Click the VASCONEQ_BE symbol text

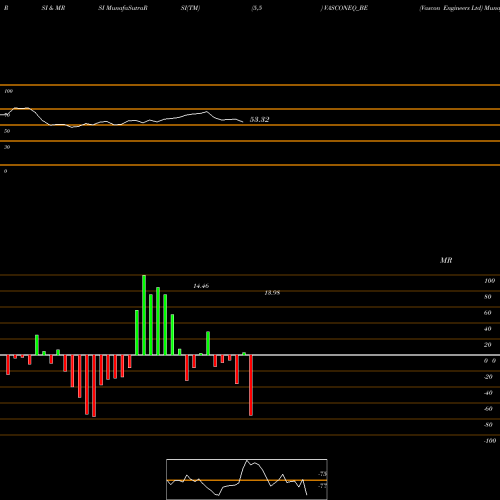click(345, 8)
